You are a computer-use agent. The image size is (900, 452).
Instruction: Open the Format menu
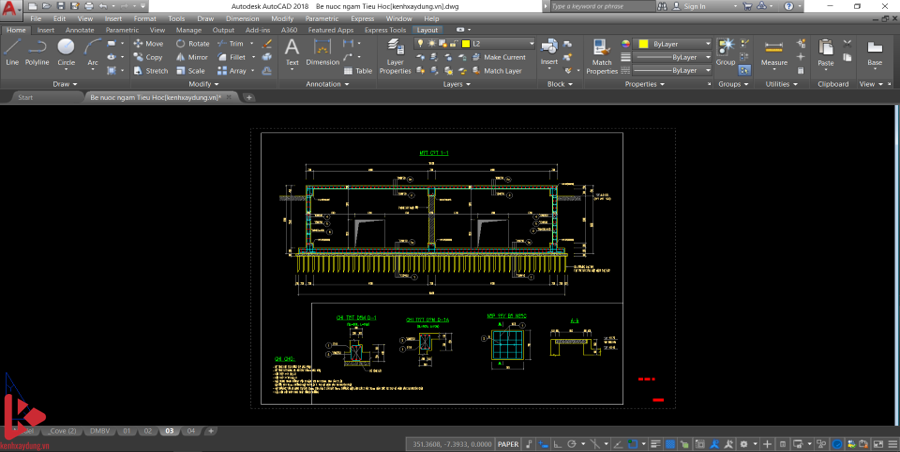point(145,18)
